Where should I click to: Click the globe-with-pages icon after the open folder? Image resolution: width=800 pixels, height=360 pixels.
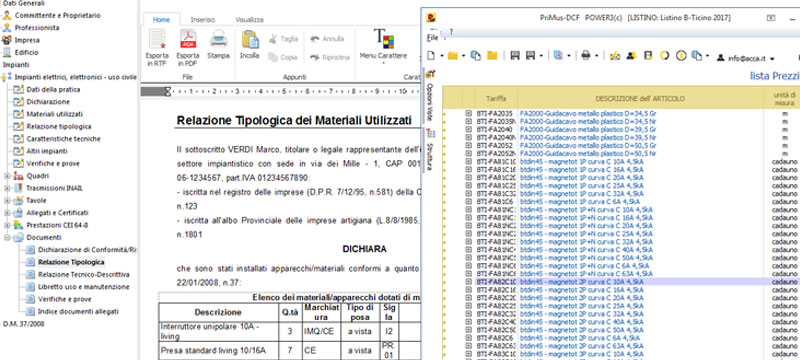[476, 56]
